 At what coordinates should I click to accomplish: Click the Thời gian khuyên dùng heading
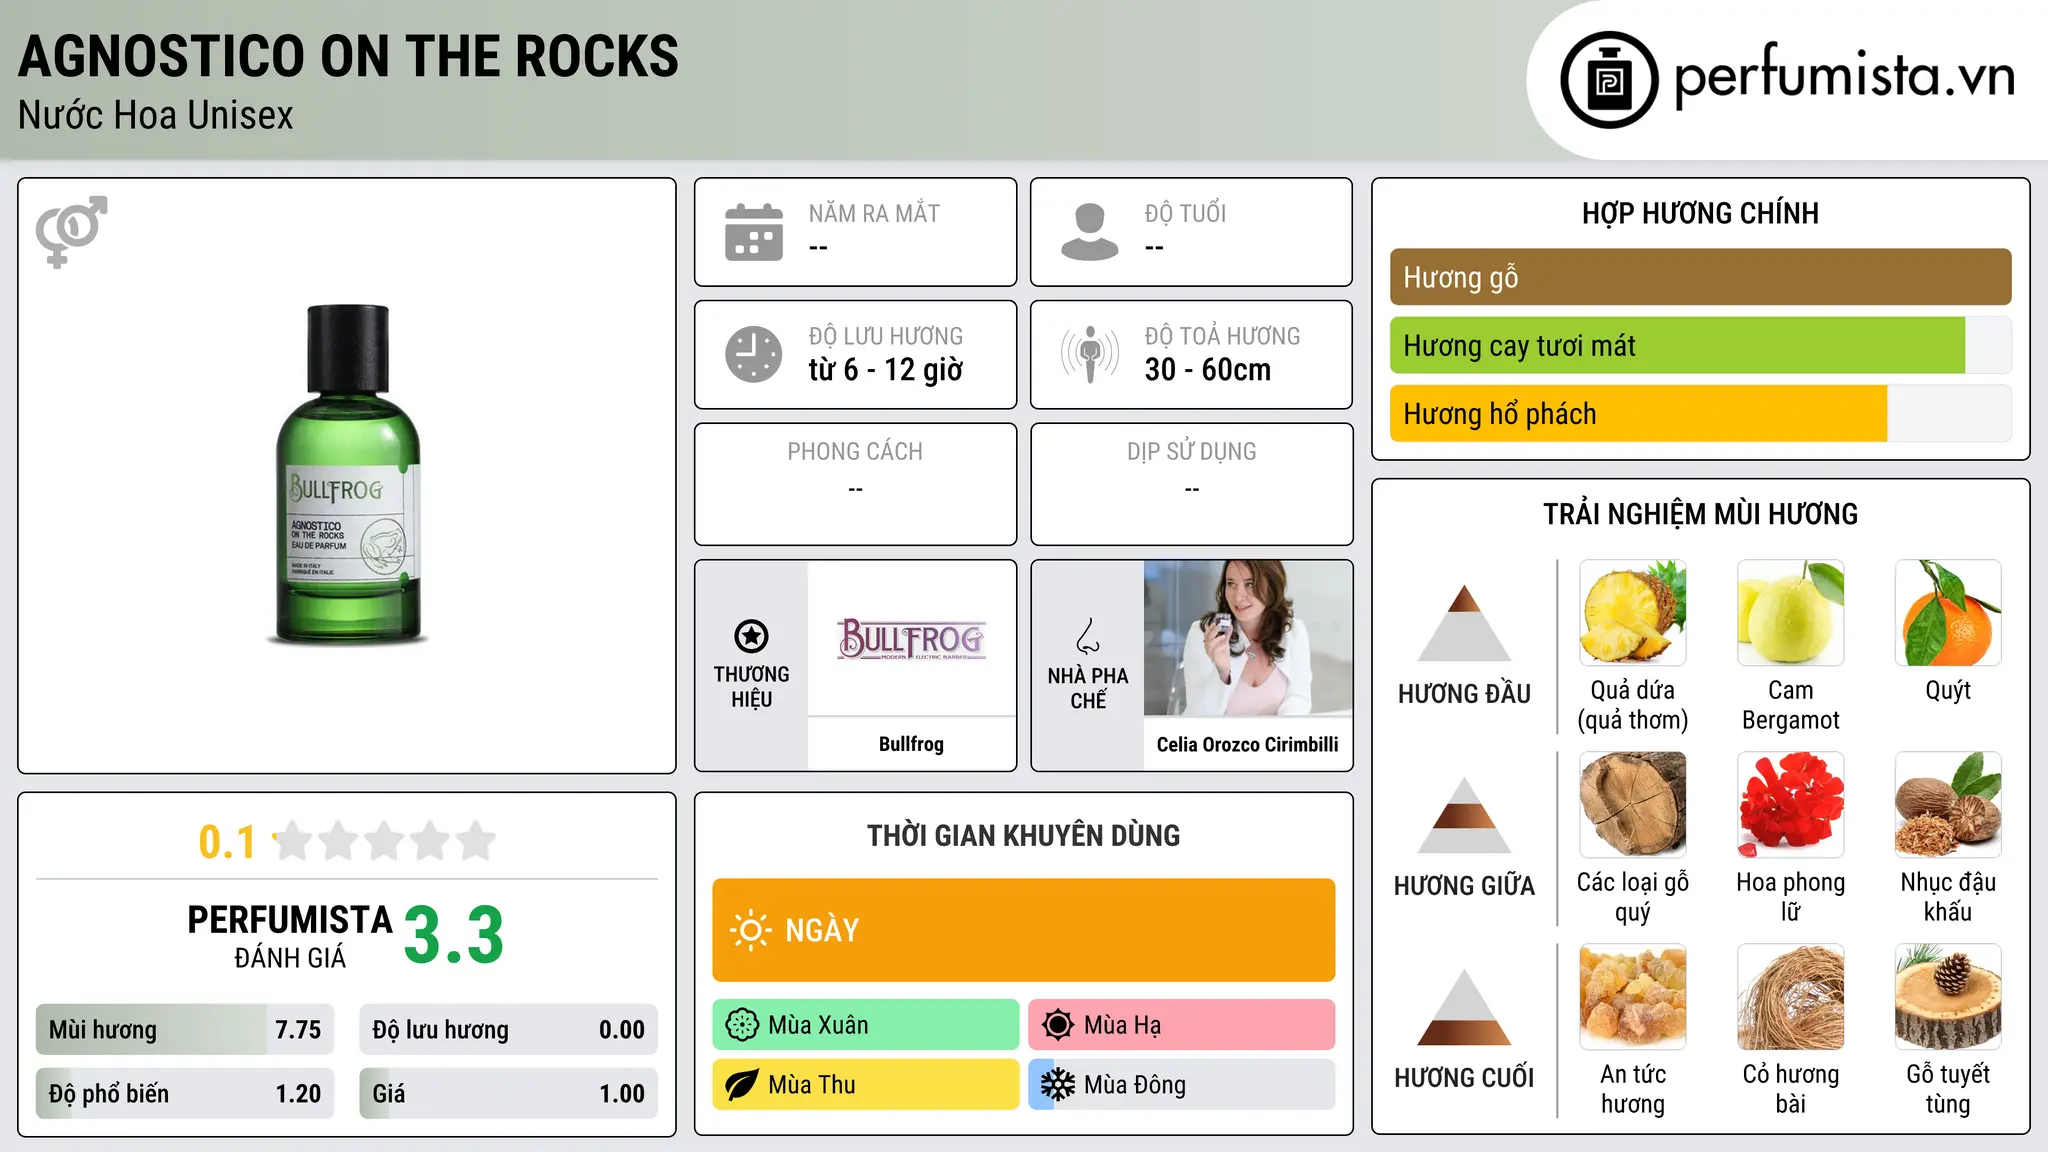pyautogui.click(x=1024, y=835)
